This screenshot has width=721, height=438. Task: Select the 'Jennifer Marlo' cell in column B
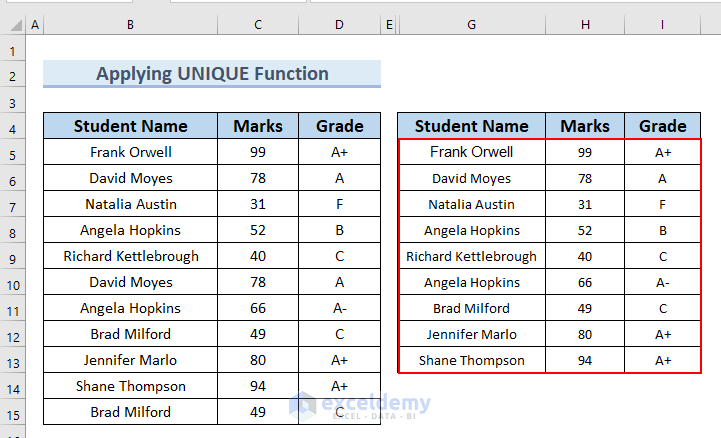click(130, 360)
